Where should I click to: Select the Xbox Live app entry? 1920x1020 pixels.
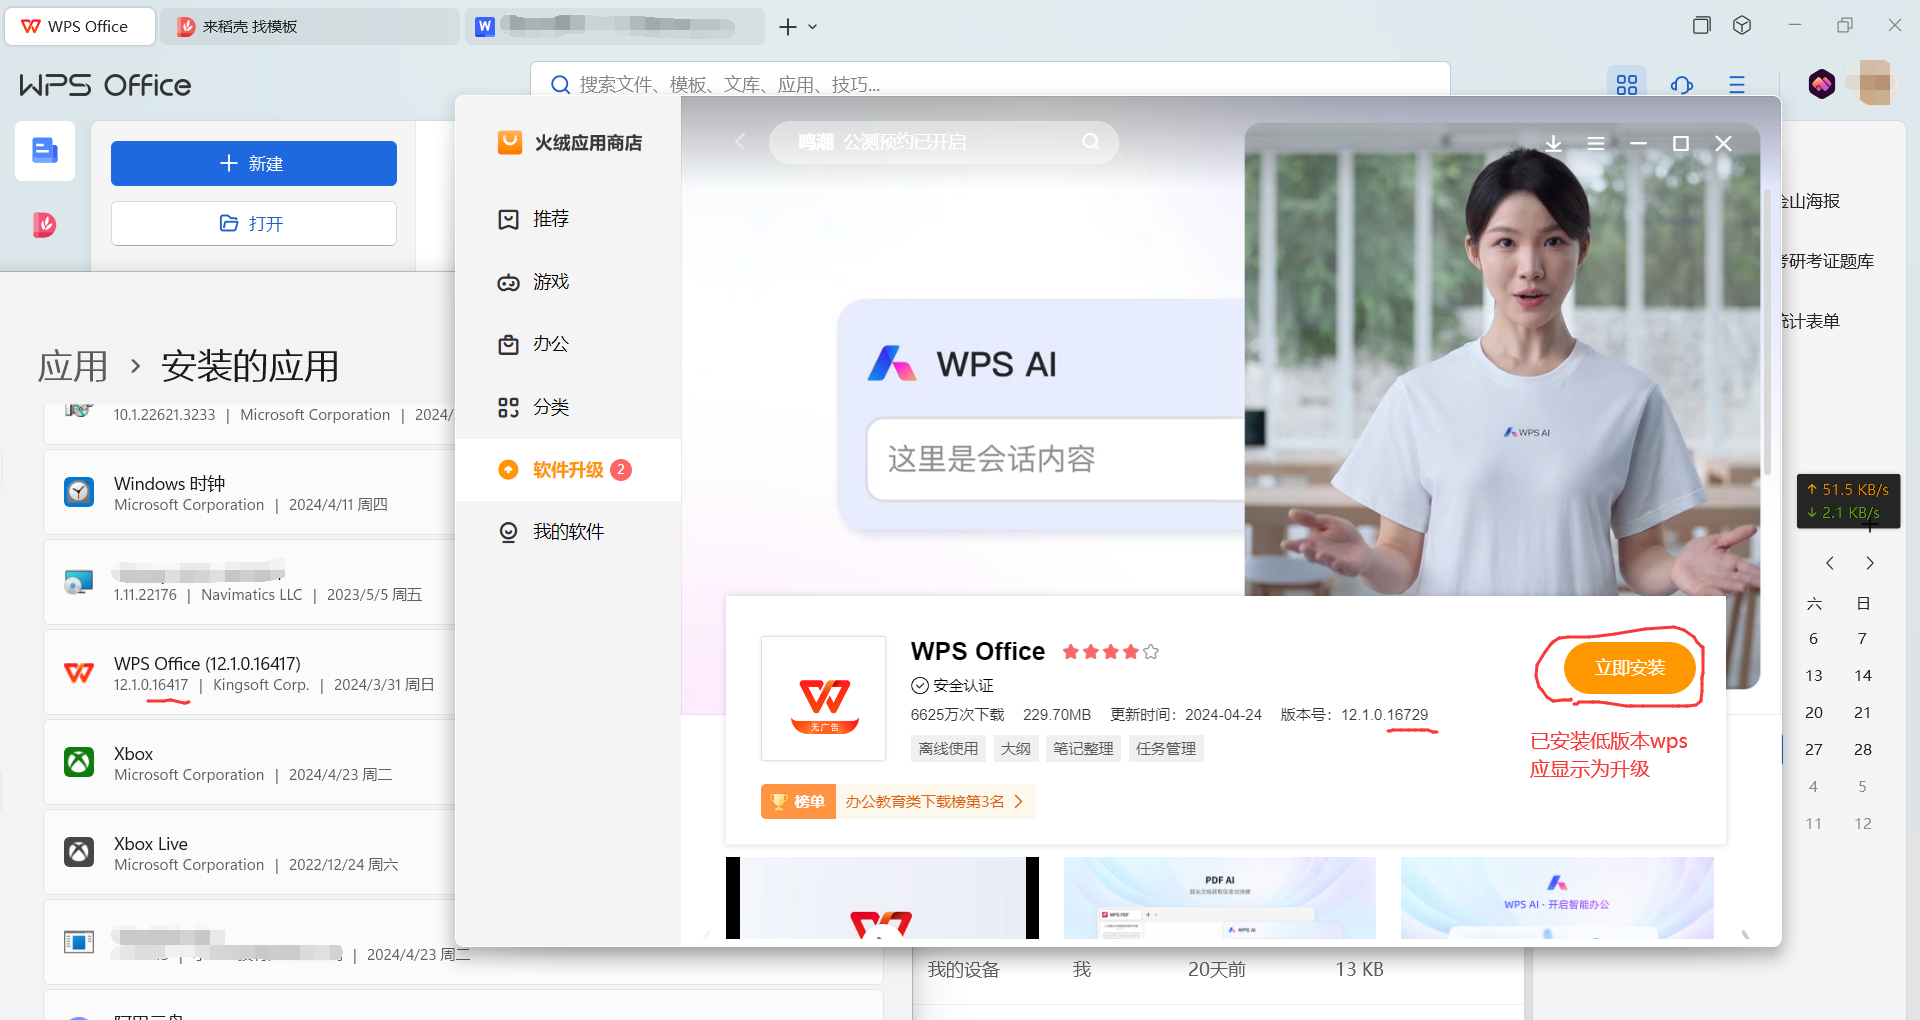click(250, 853)
